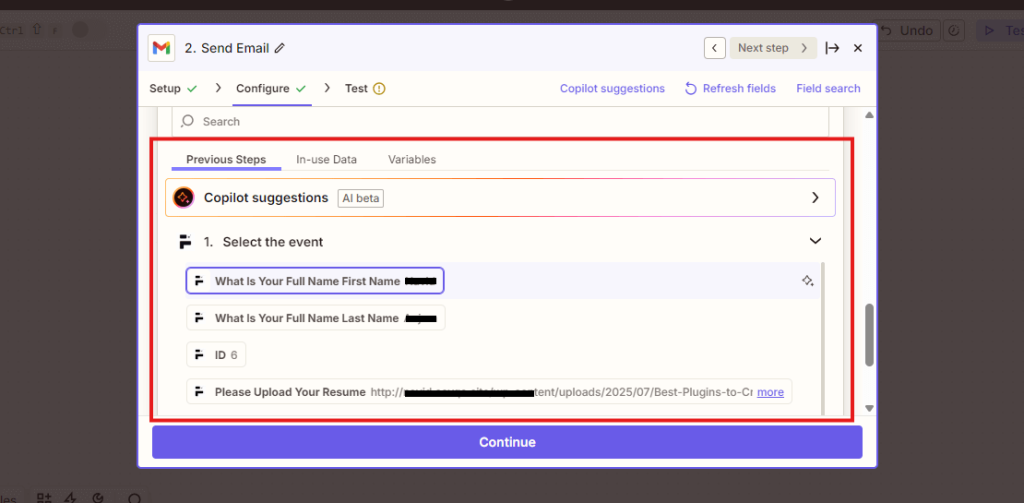Click the dialog's vertical scrollbar thumb
Image resolution: width=1024 pixels, height=503 pixels.
coord(869,335)
